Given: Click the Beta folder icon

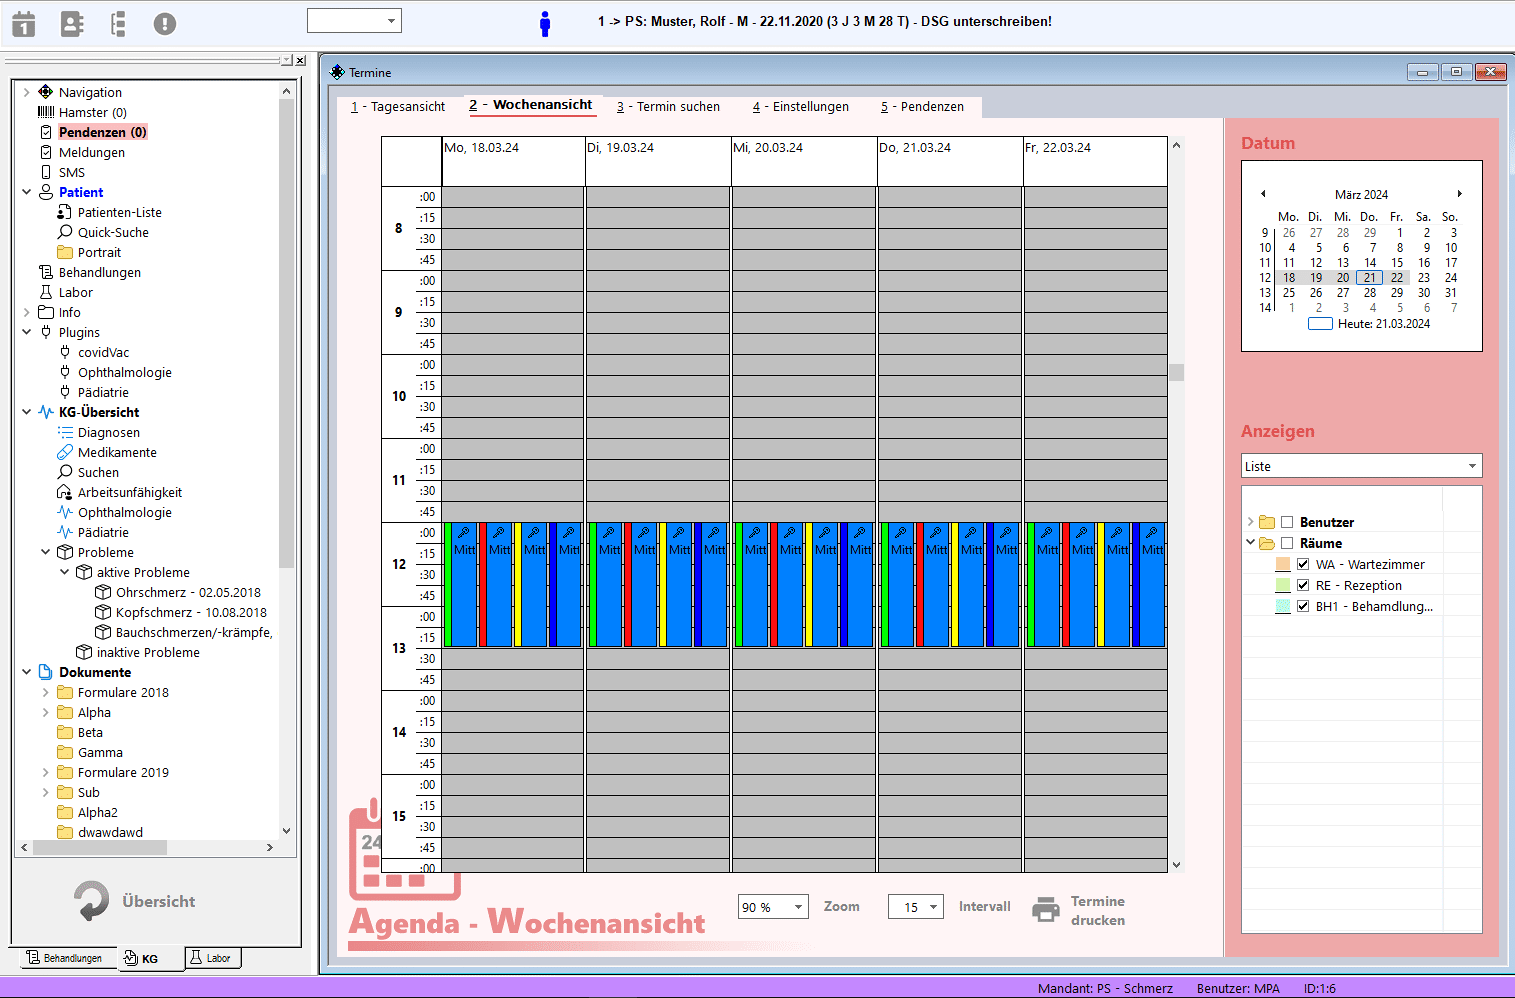Looking at the screenshot, I should 64,732.
